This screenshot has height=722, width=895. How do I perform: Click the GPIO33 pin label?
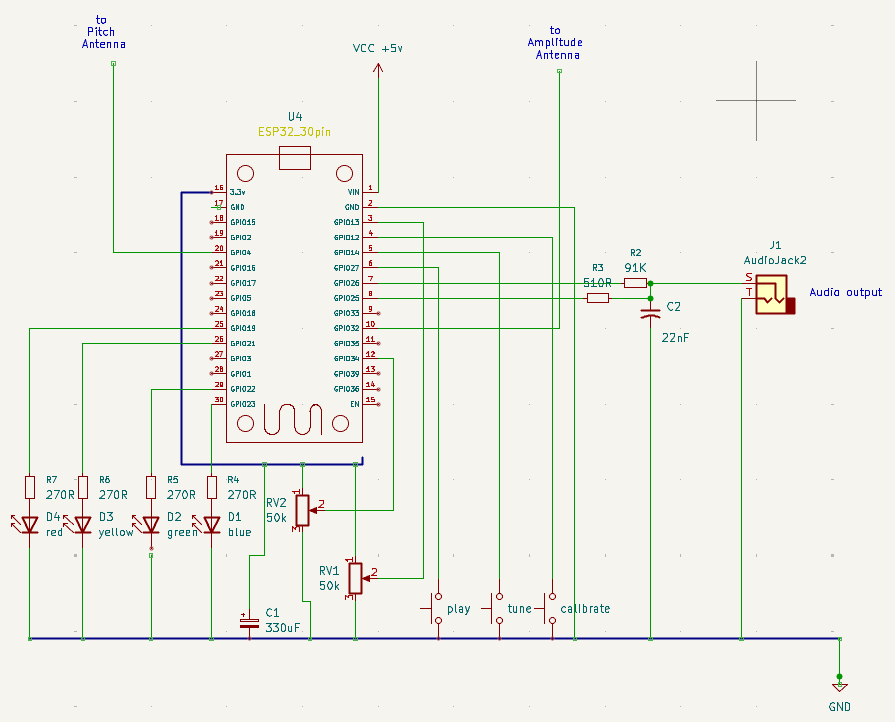tap(346, 313)
